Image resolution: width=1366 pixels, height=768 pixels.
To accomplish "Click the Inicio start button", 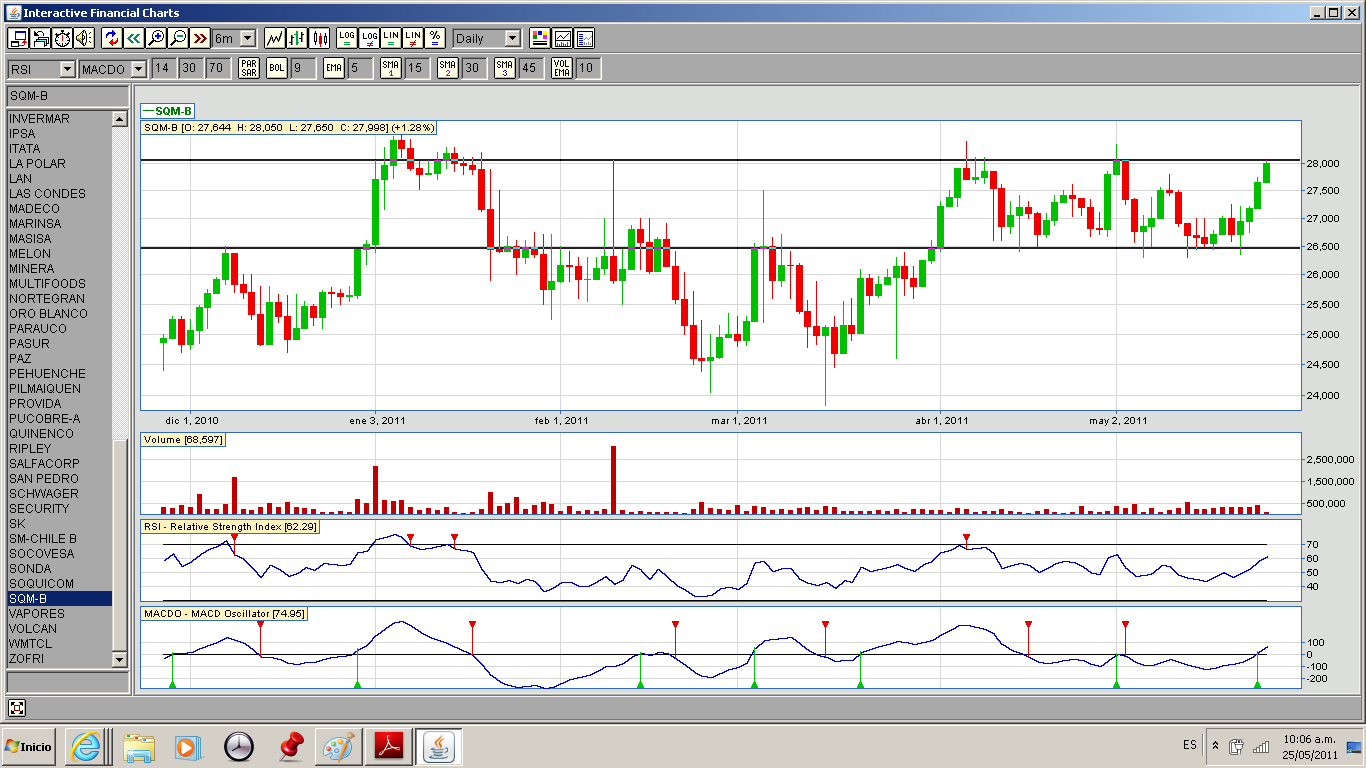I will point(29,746).
